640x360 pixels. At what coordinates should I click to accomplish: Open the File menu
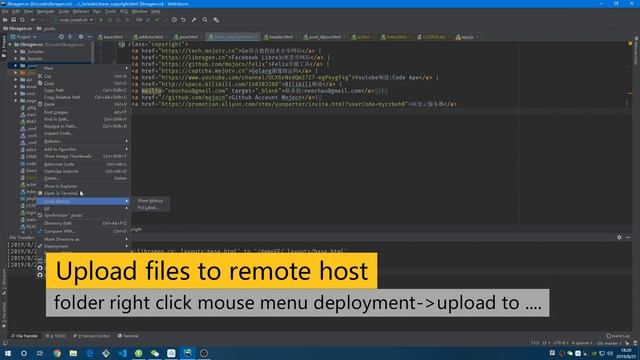[5, 11]
